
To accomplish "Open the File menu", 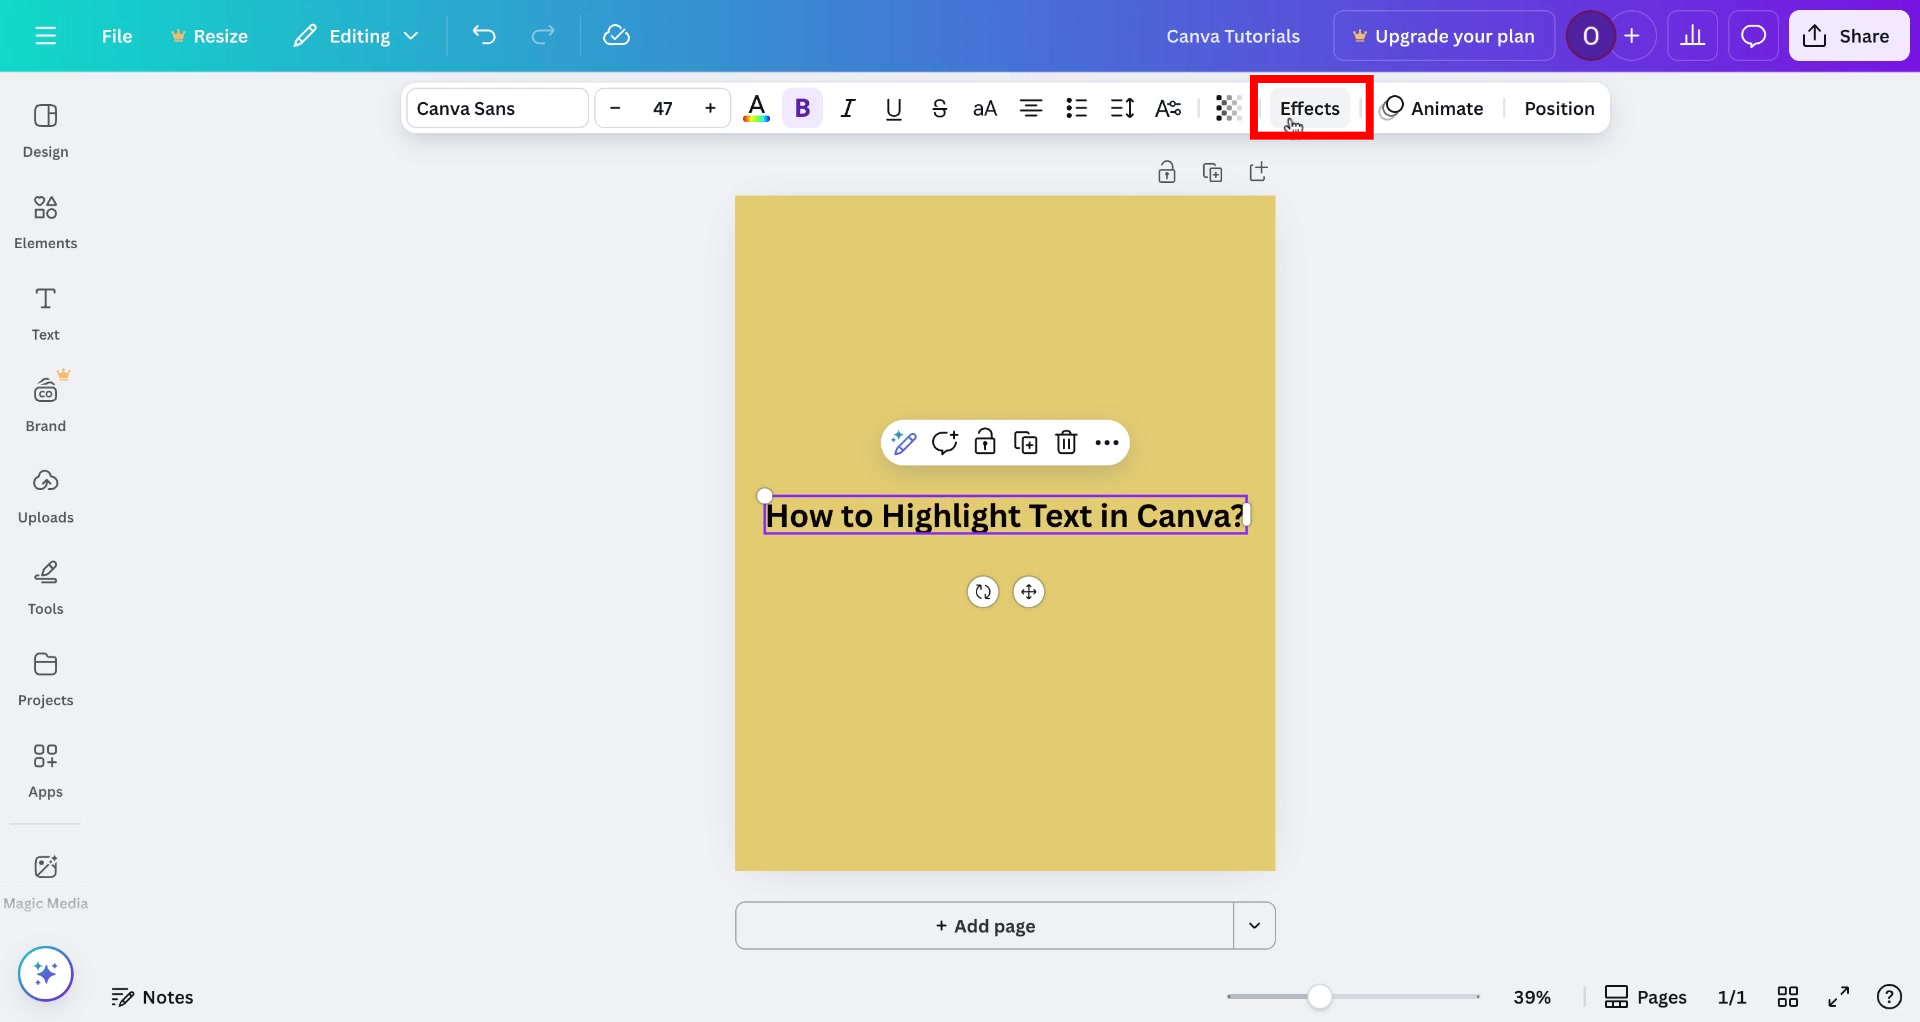I will [x=117, y=35].
